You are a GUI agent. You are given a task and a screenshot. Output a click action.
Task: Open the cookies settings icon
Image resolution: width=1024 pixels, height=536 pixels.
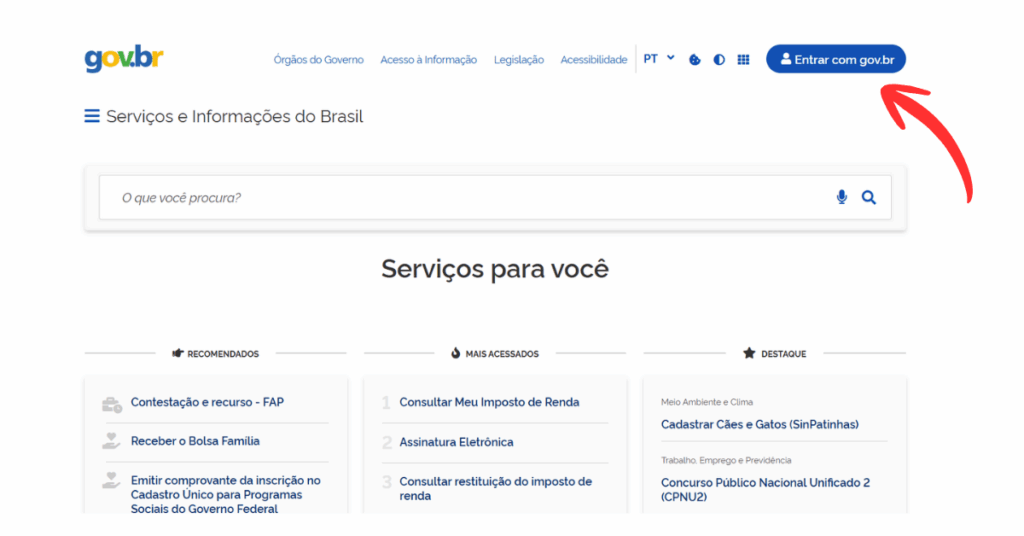coord(695,60)
